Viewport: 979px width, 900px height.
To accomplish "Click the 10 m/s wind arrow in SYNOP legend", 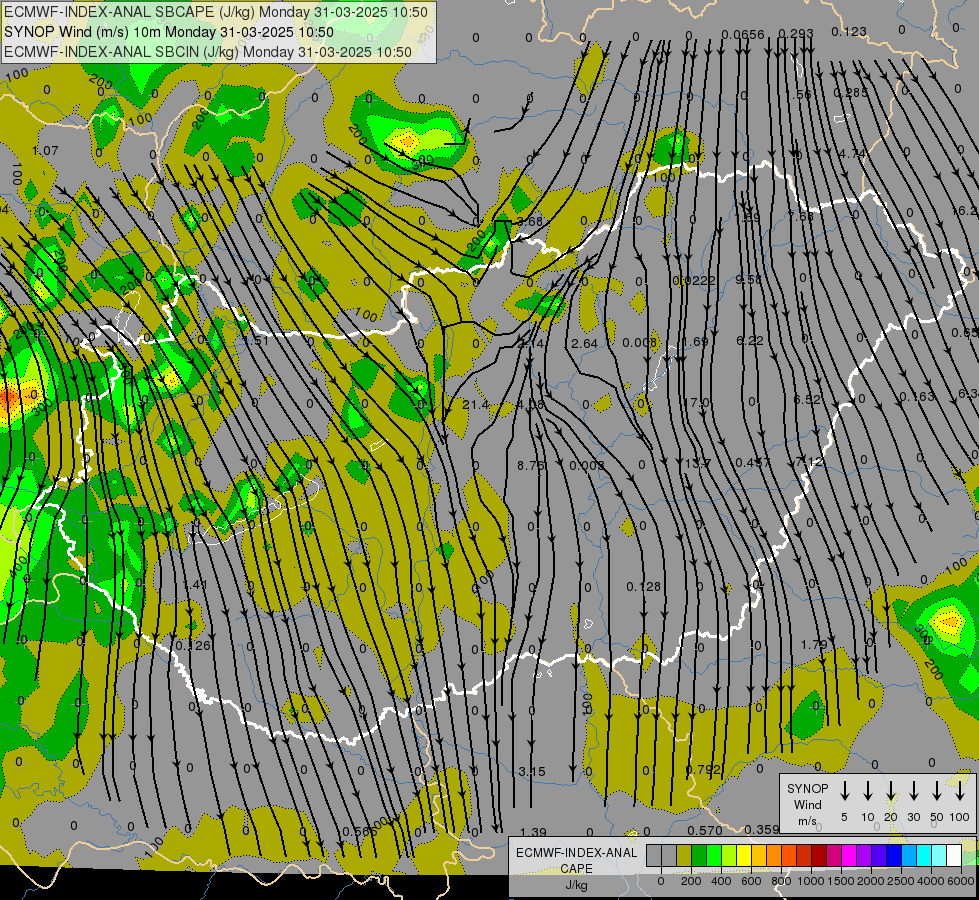I will tap(867, 790).
